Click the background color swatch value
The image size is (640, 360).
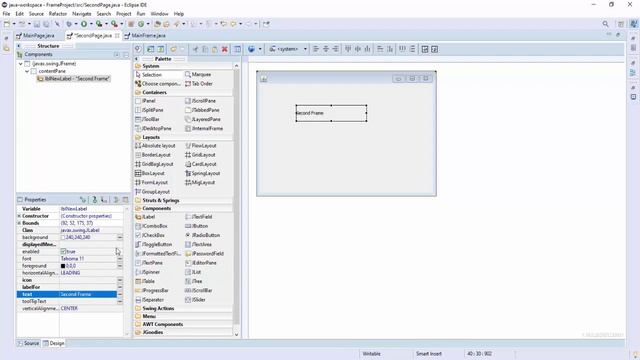click(63, 238)
